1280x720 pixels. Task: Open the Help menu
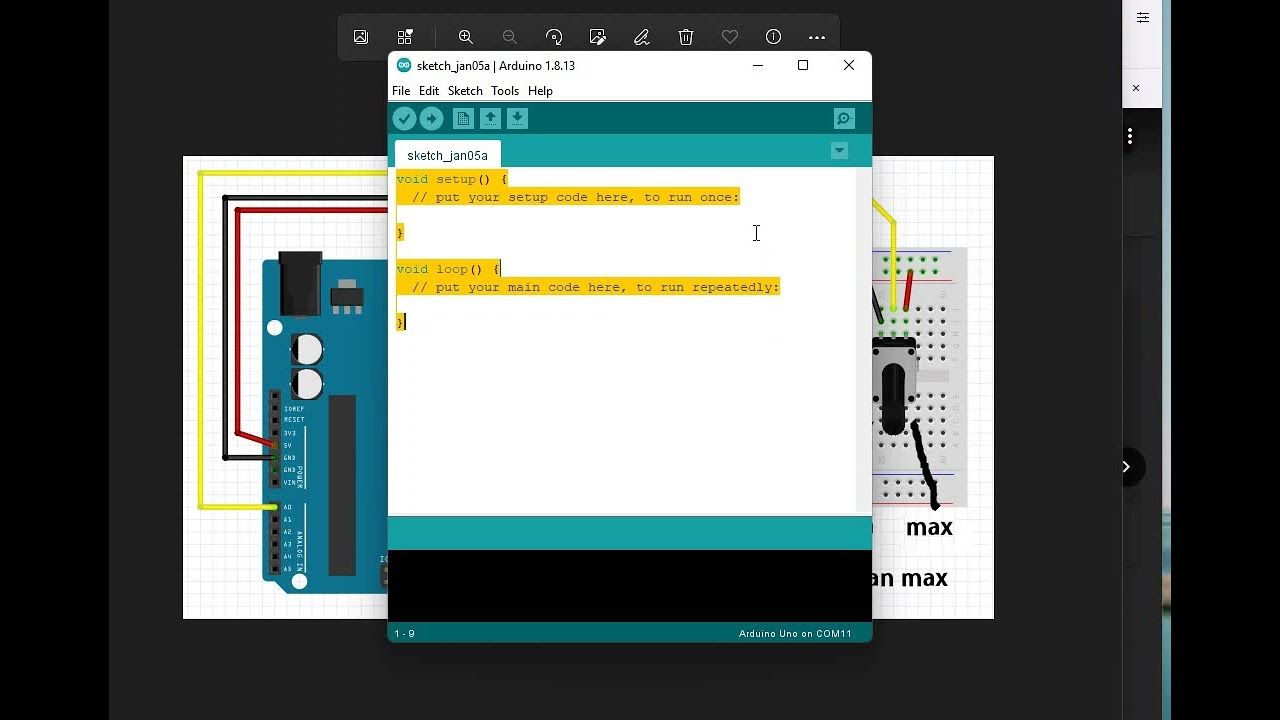pos(540,91)
